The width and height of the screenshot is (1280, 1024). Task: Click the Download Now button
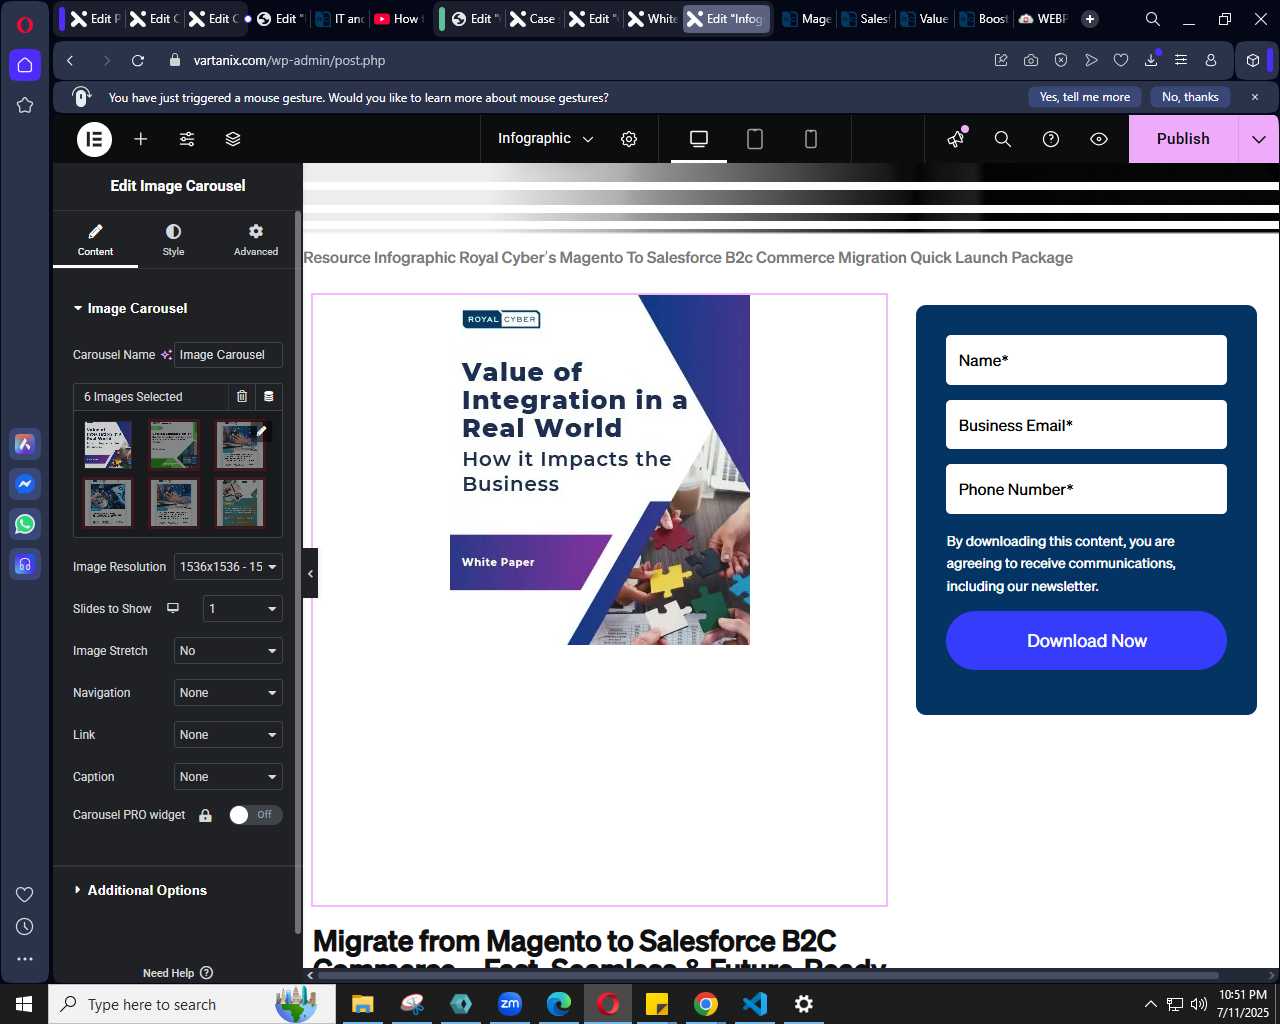coord(1086,641)
